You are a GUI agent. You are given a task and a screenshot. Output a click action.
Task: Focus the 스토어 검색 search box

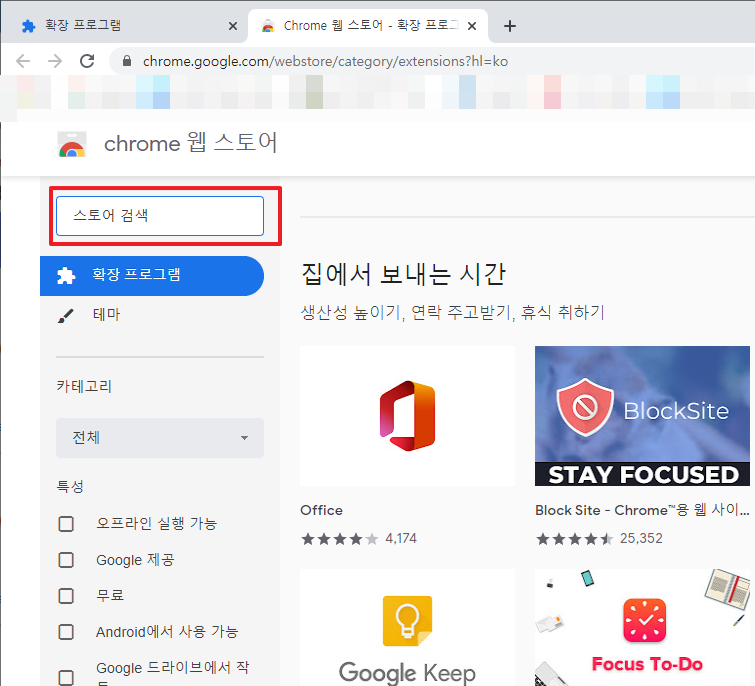[x=160, y=216]
